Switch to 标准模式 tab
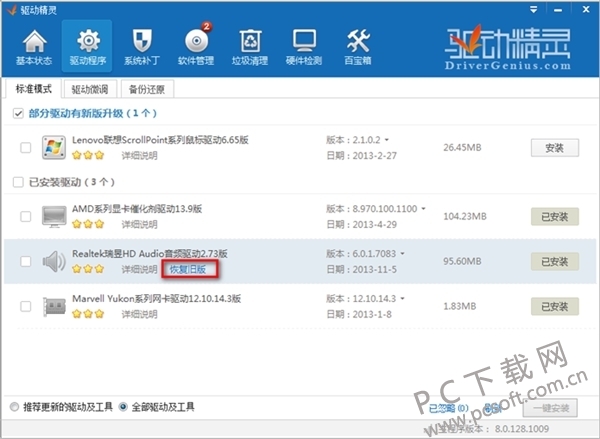 (x=33, y=89)
